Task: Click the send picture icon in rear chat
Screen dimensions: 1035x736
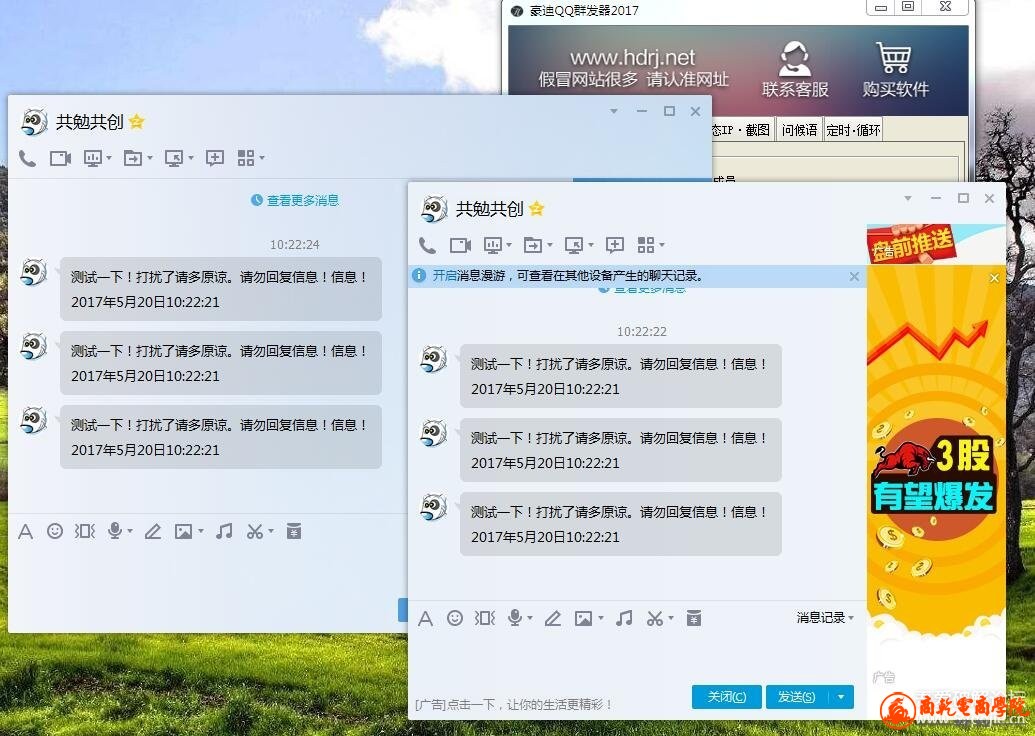Action: (x=183, y=532)
